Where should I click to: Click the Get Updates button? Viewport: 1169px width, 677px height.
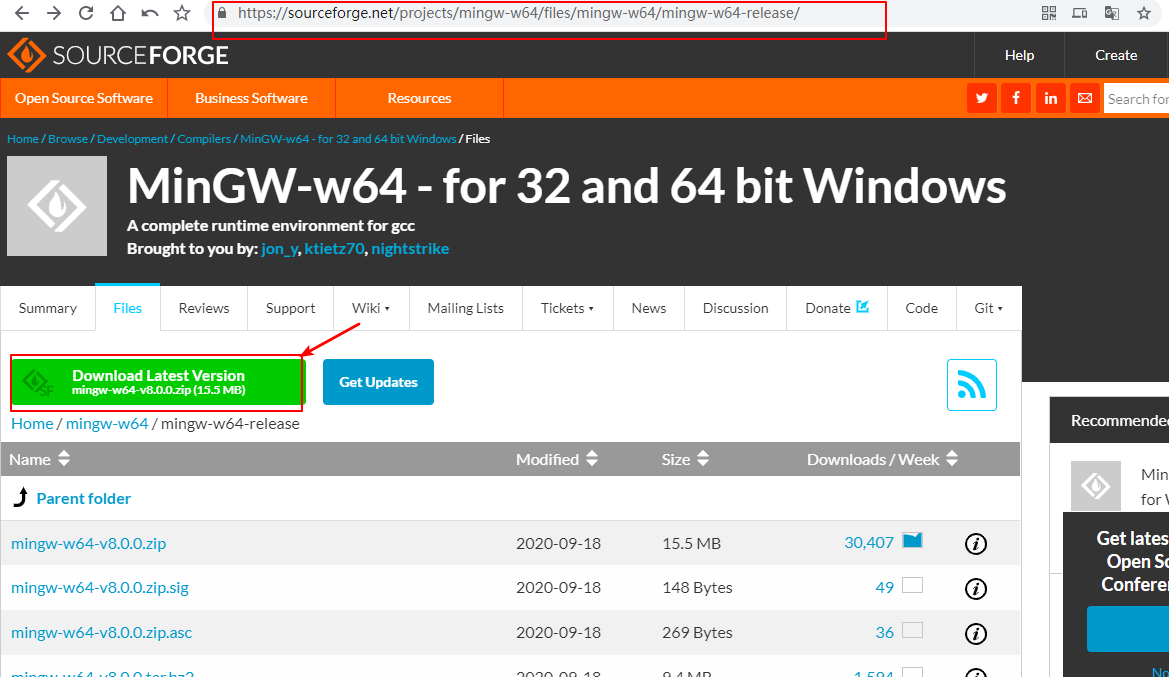pos(378,382)
